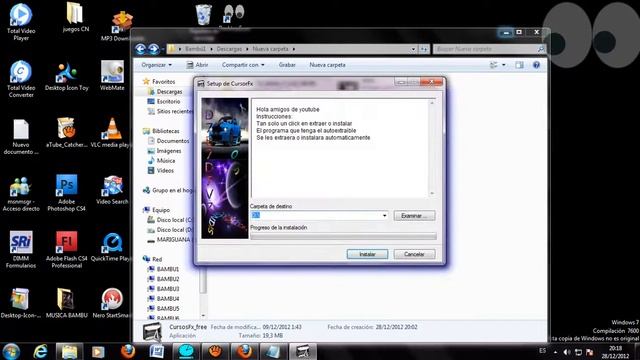Screen dimensions: 640x360
Task: Click the Windows Start button
Action: [11, 351]
